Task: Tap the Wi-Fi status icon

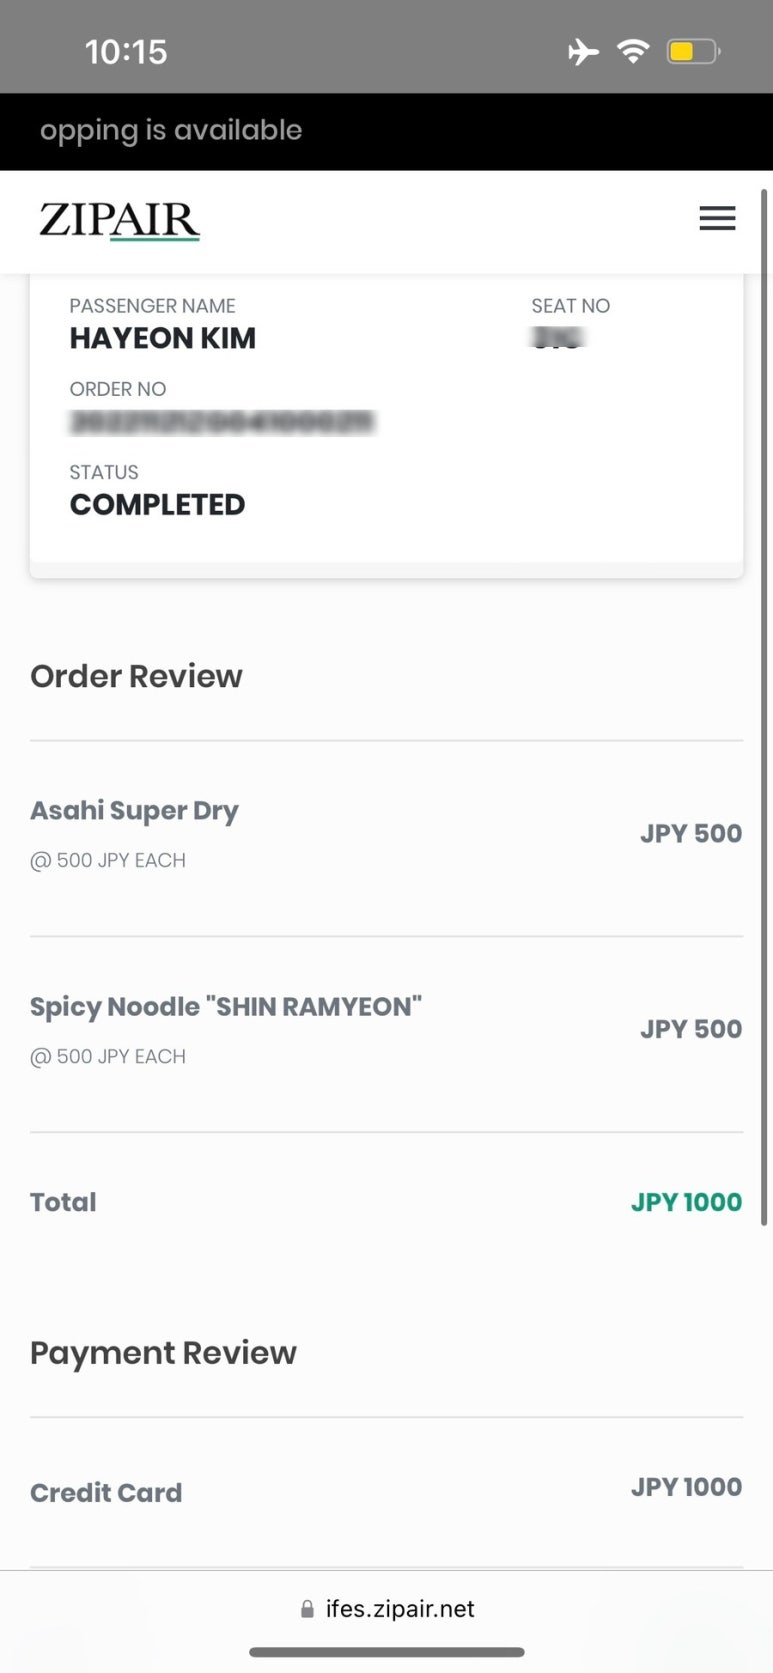Action: pyautogui.click(x=633, y=50)
